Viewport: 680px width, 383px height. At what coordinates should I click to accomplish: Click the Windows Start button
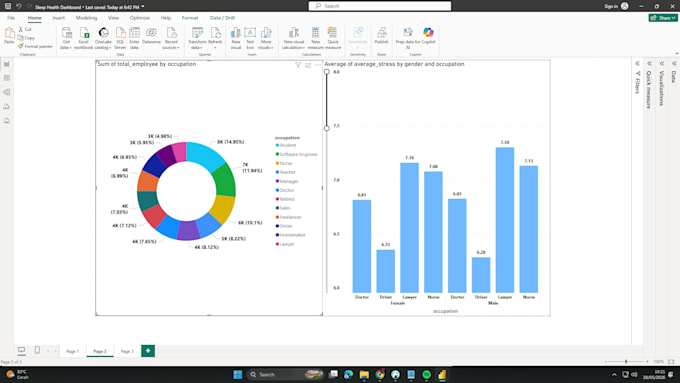point(238,374)
